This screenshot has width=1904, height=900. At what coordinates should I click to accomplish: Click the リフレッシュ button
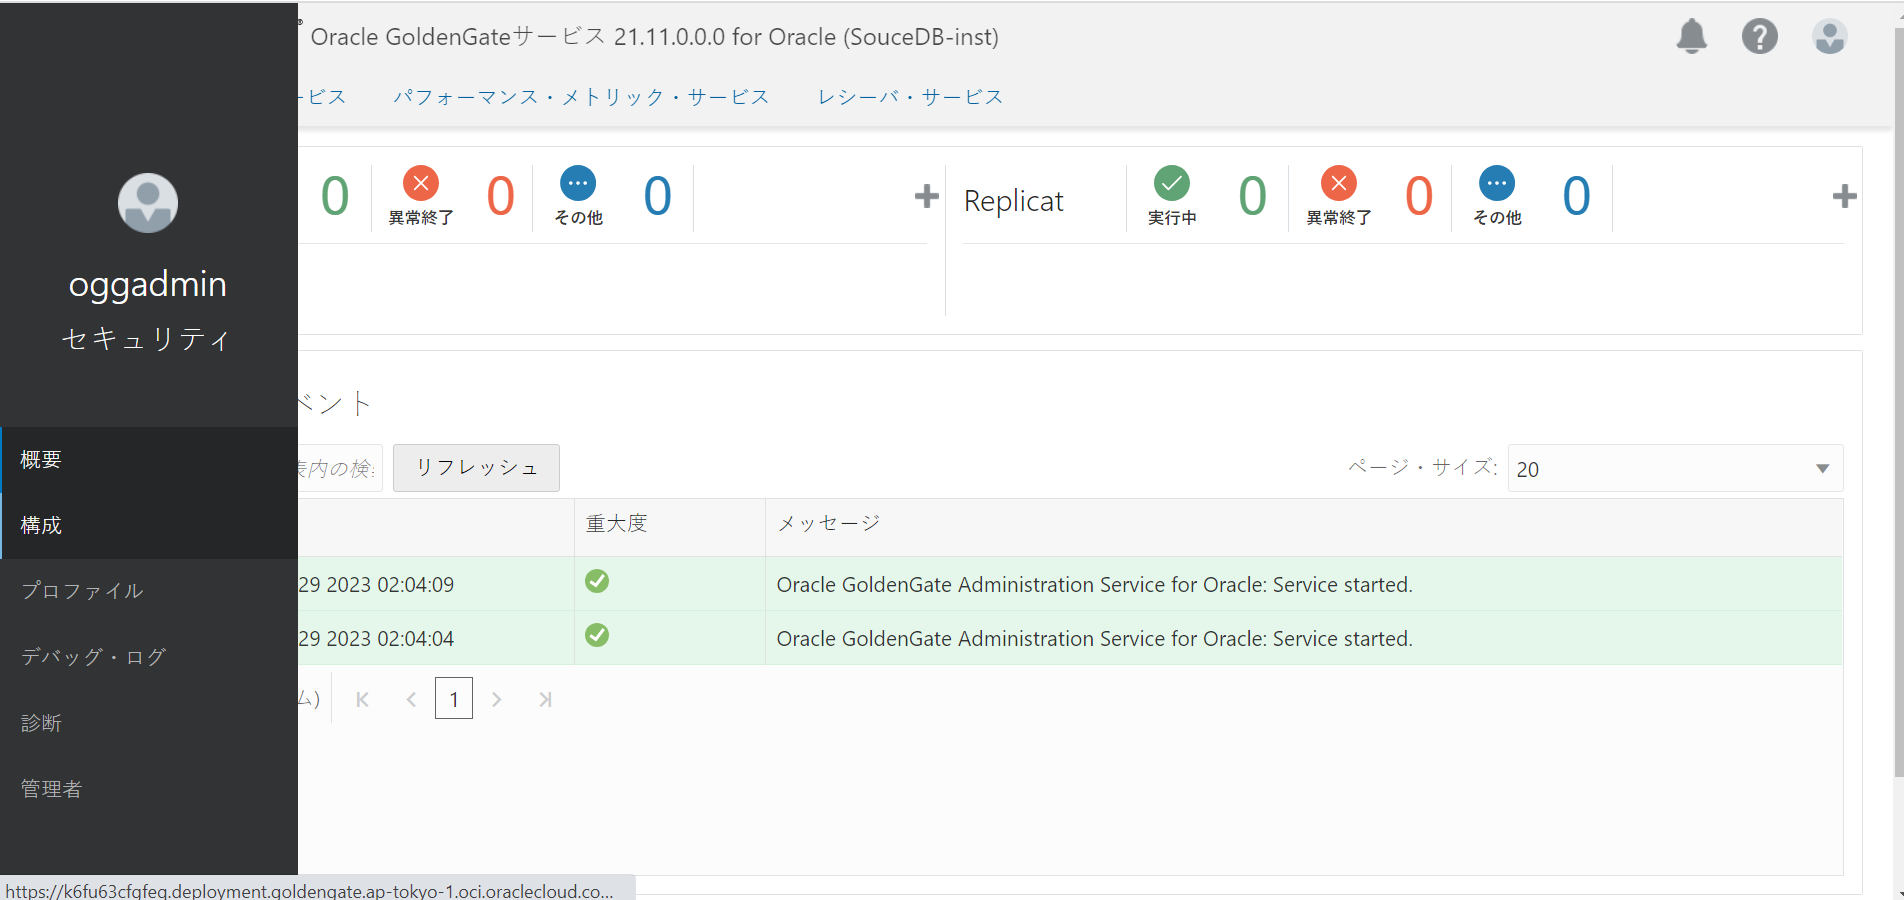[476, 468]
